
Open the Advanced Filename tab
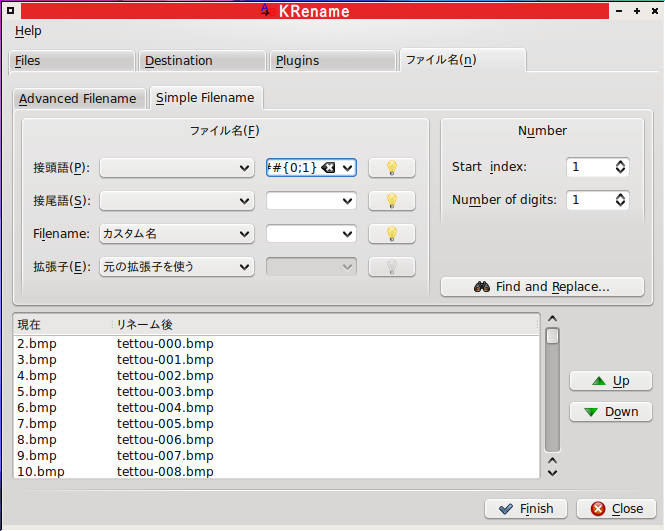(x=79, y=98)
